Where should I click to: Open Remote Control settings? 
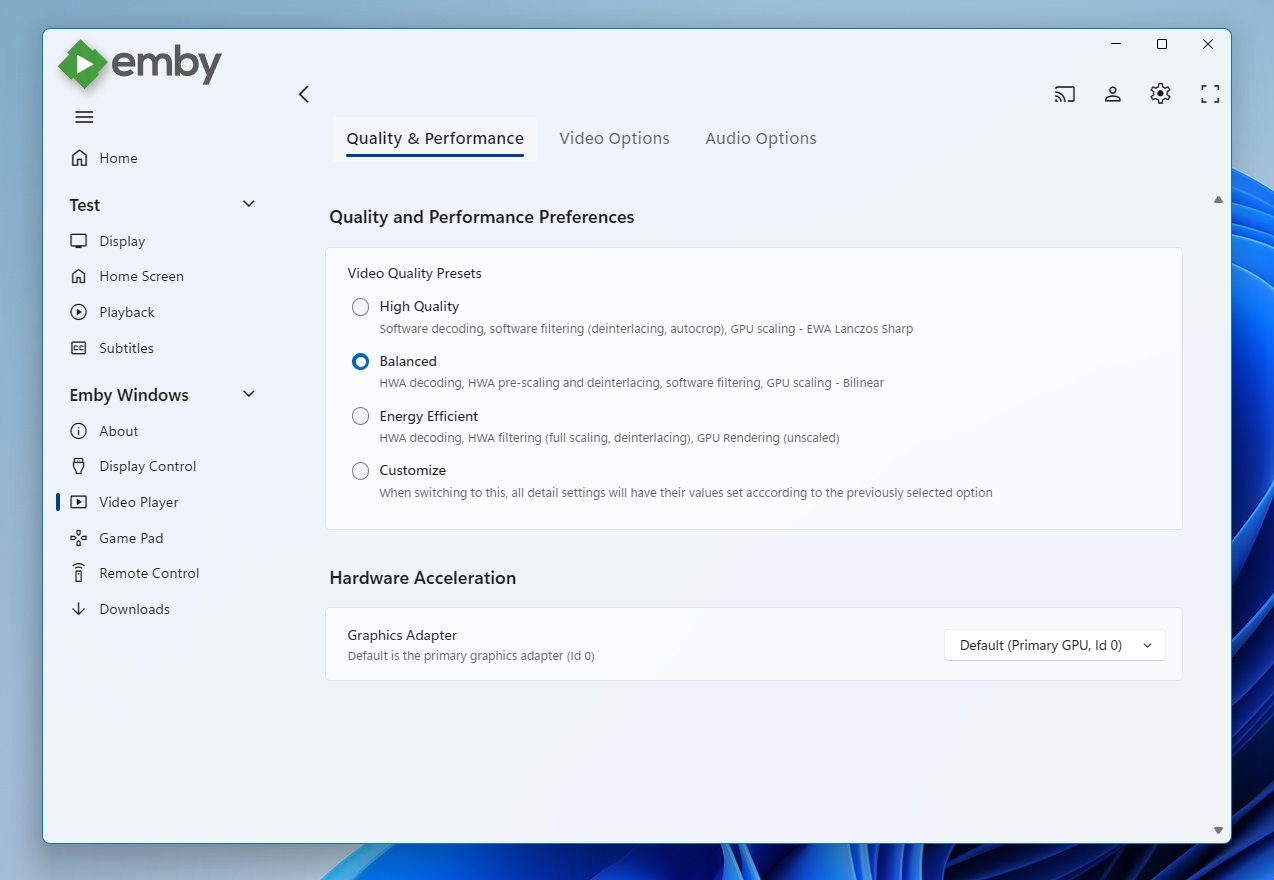(x=149, y=573)
